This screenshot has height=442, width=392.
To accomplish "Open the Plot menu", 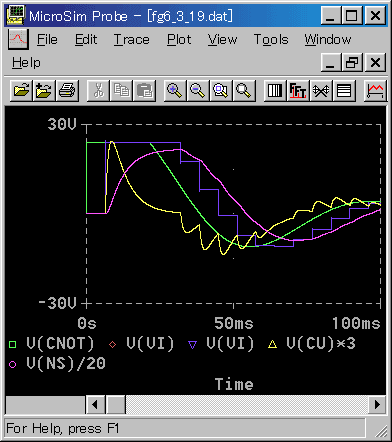I will pos(179,40).
